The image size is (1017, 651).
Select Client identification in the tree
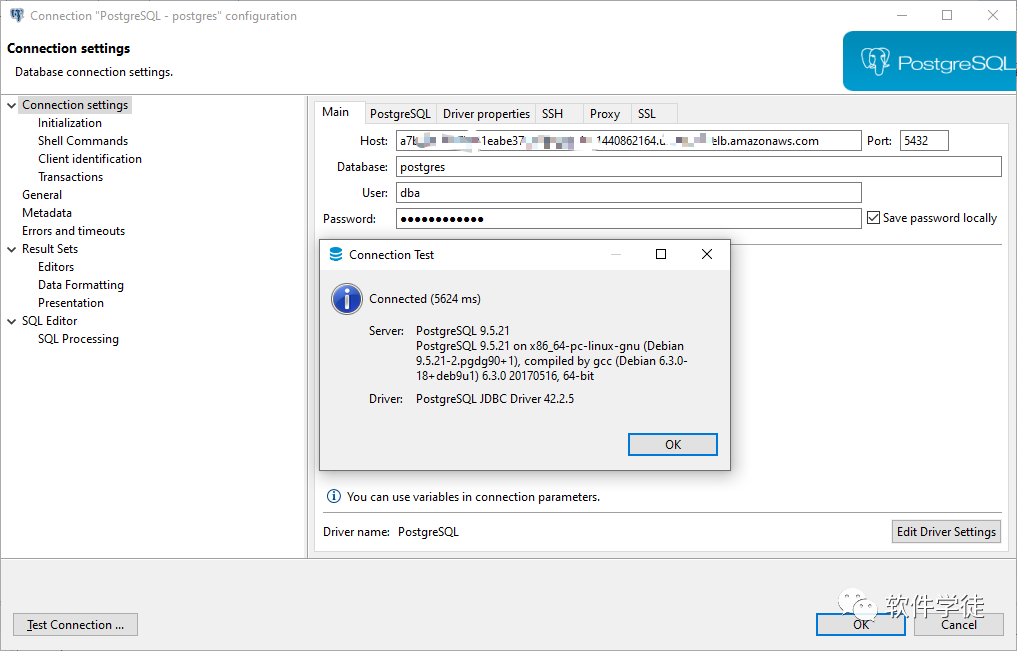(90, 159)
